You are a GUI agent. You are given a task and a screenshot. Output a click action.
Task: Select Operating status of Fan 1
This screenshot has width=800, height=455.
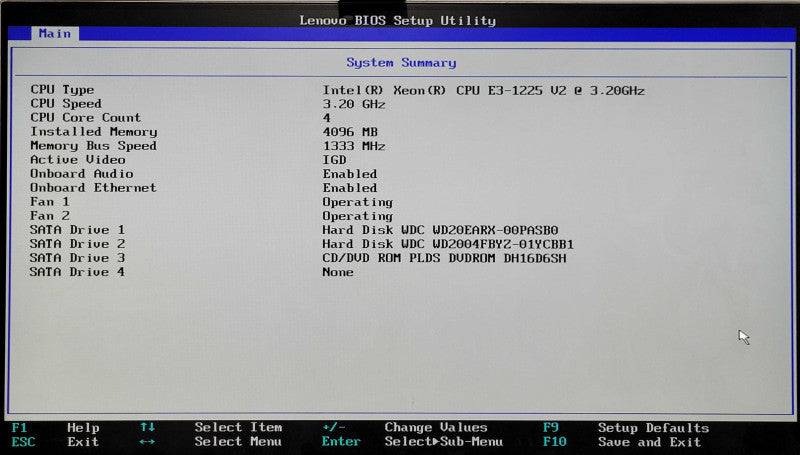pos(357,203)
